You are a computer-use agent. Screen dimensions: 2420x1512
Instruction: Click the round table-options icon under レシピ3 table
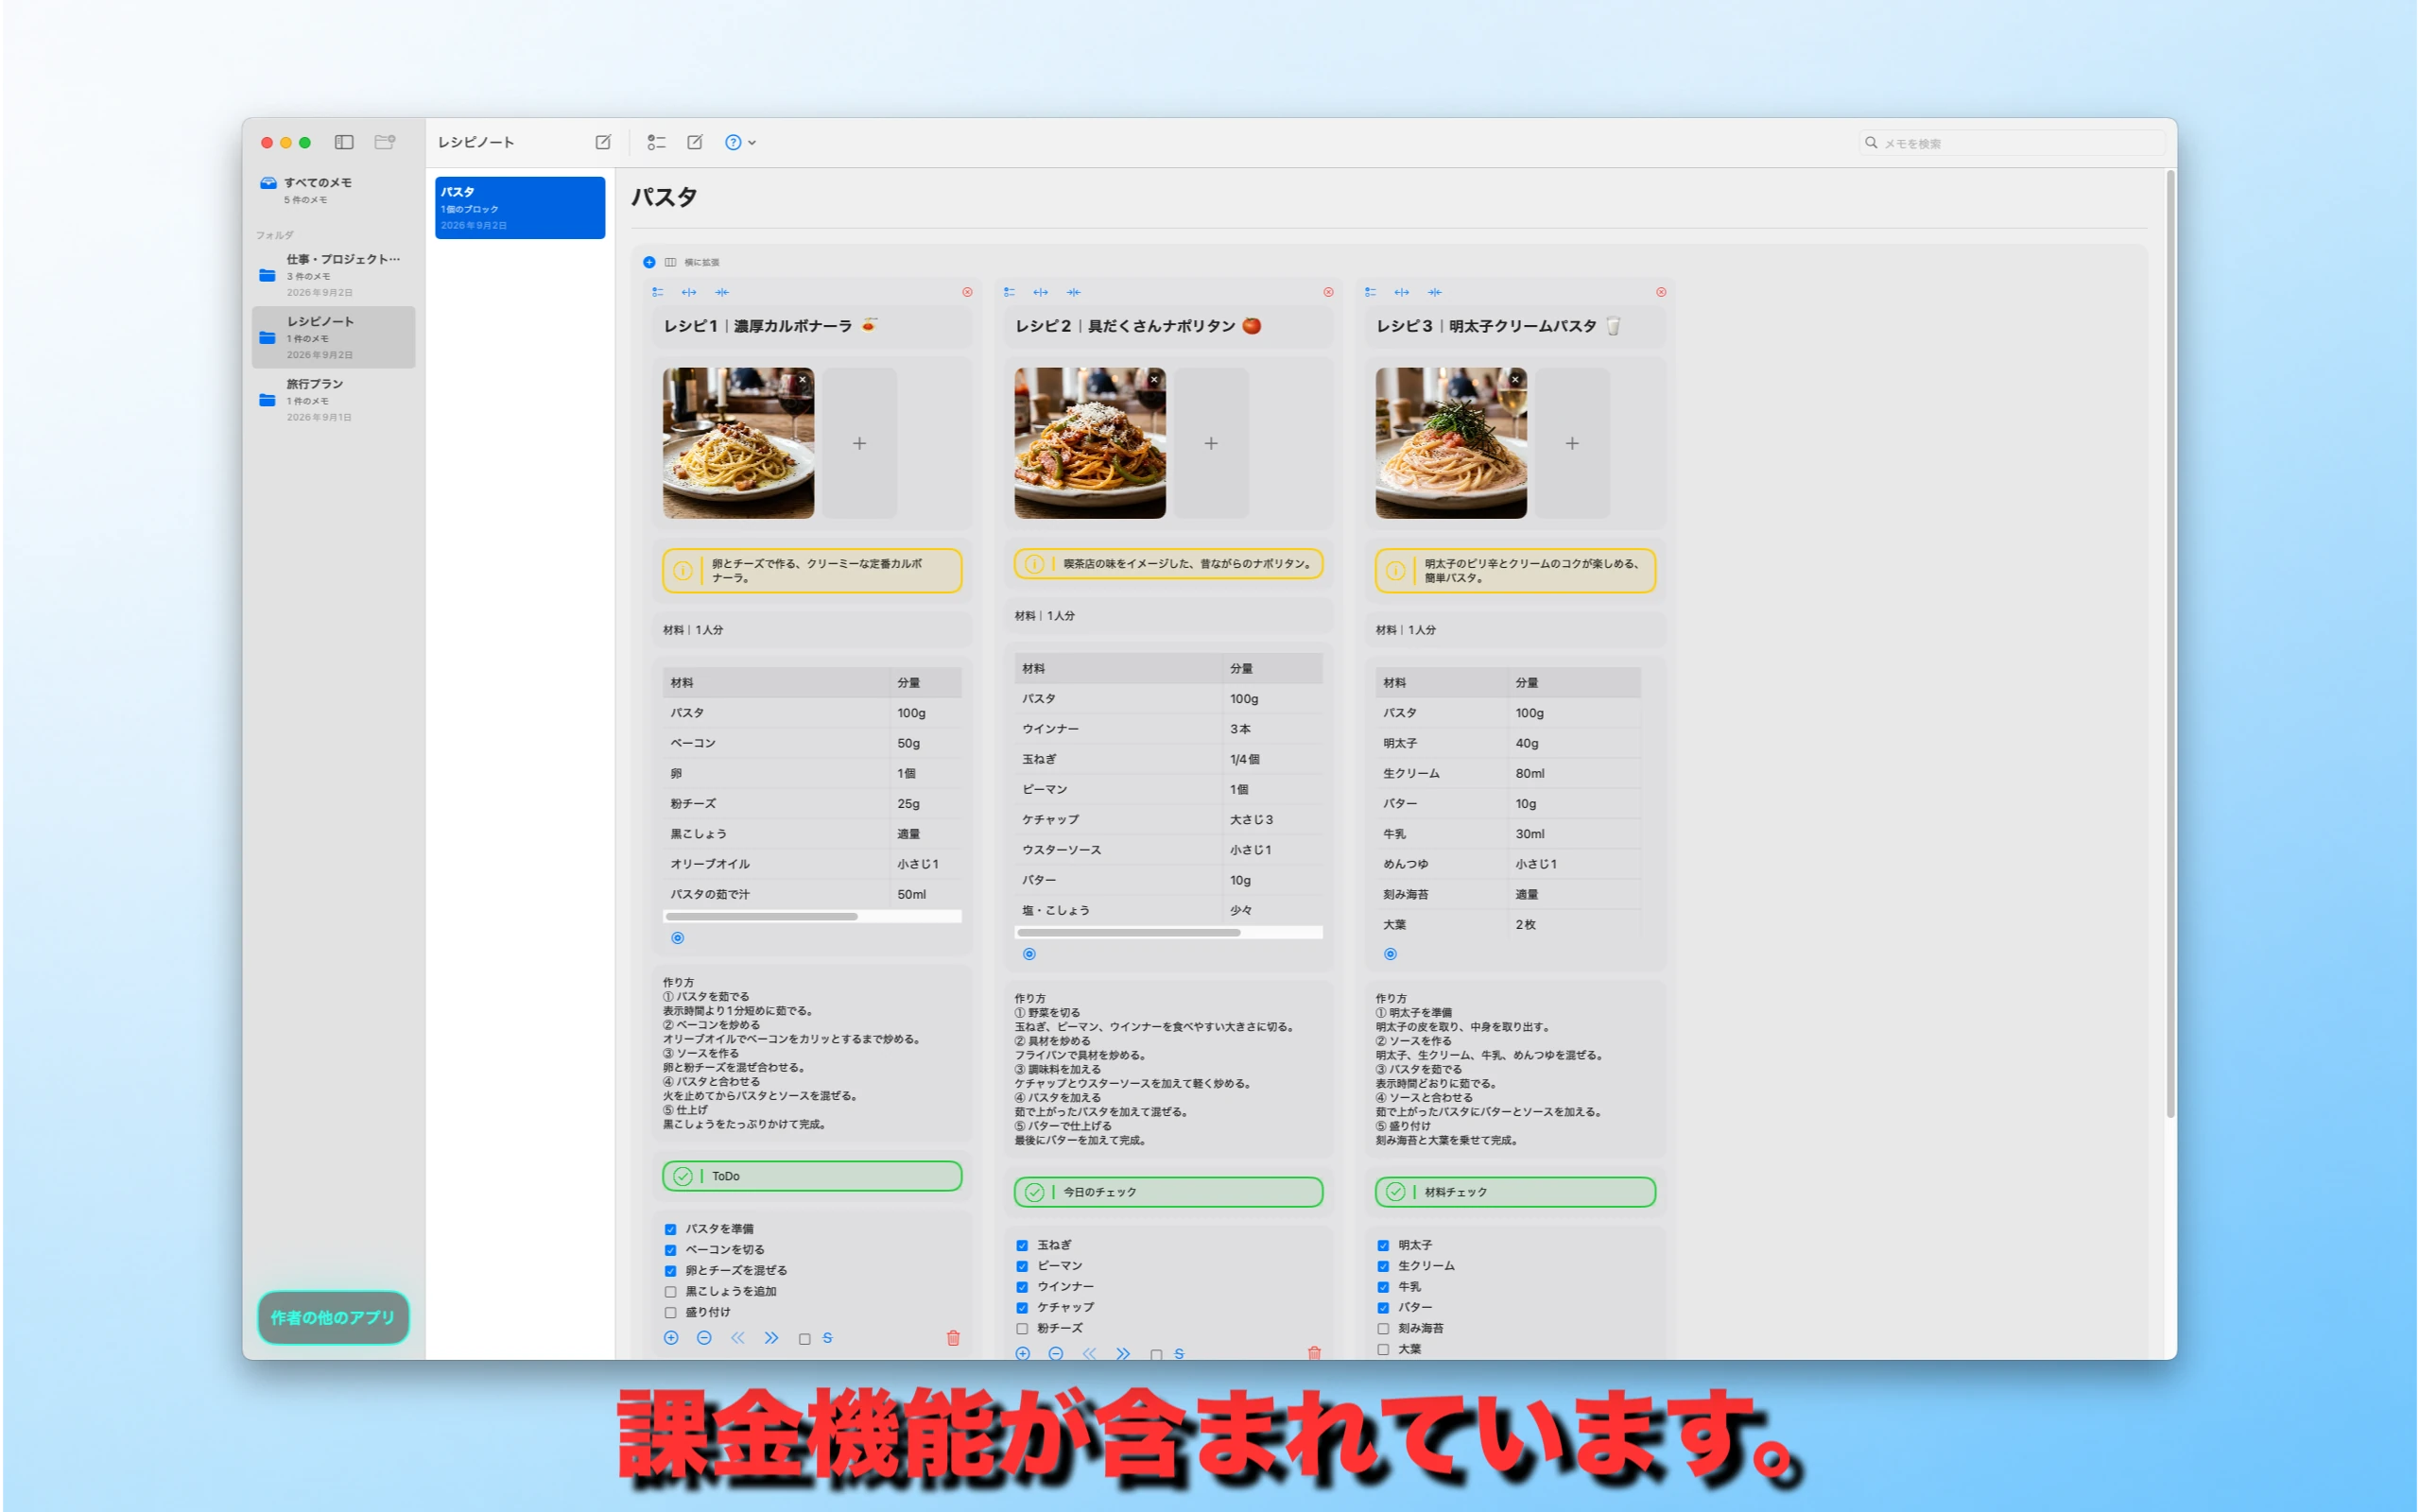(x=1390, y=954)
